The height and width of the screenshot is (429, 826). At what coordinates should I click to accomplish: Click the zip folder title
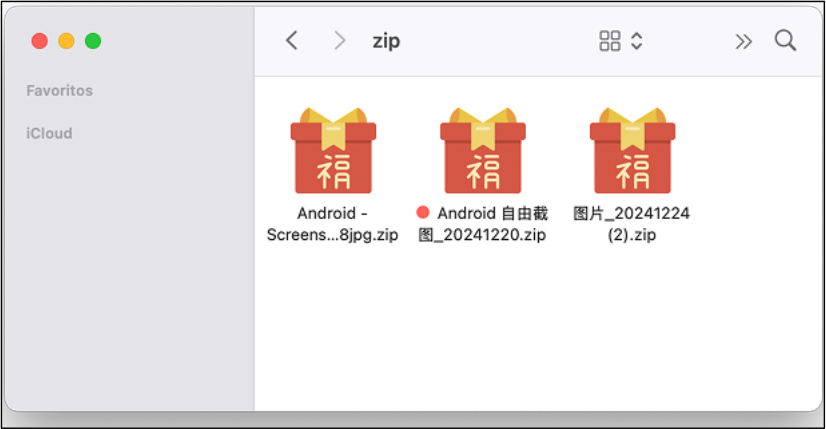[x=386, y=41]
